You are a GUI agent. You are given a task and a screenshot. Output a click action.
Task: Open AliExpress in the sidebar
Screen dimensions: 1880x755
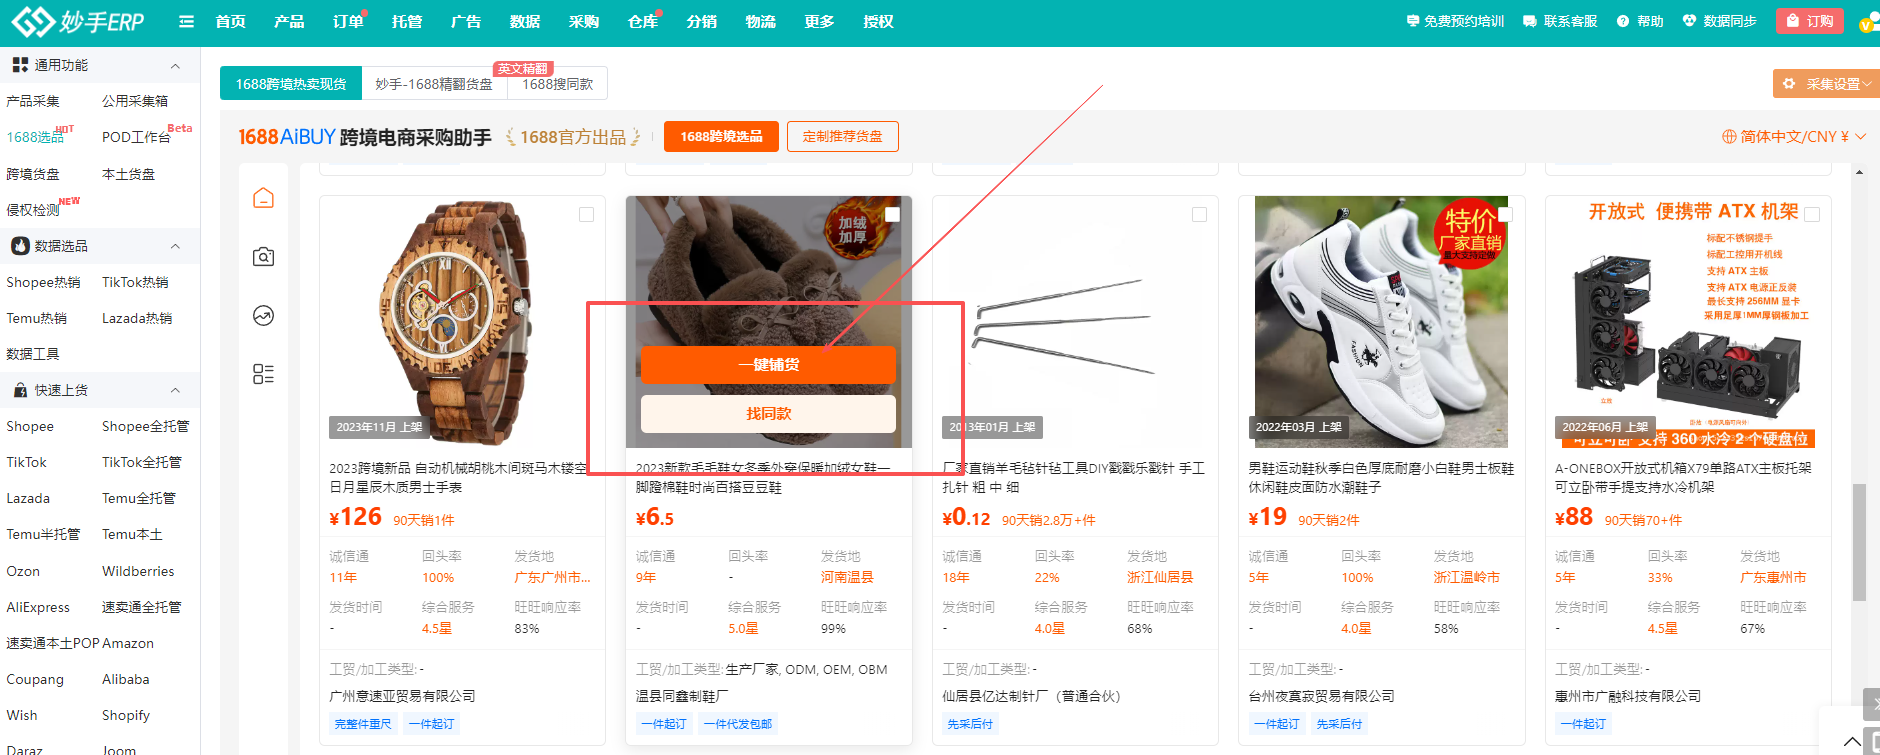38,607
